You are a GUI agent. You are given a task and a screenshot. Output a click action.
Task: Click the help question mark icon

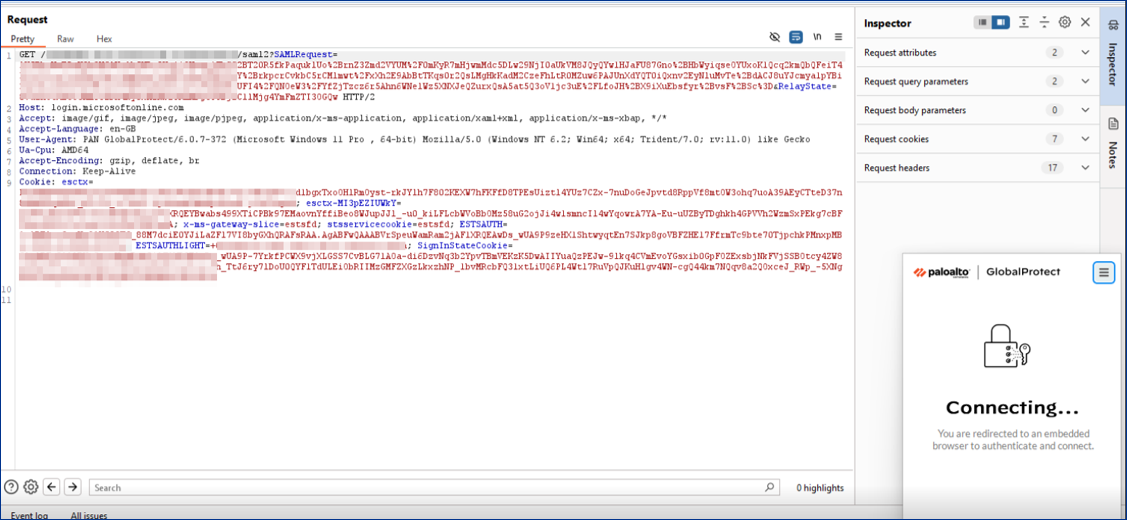click(11, 487)
